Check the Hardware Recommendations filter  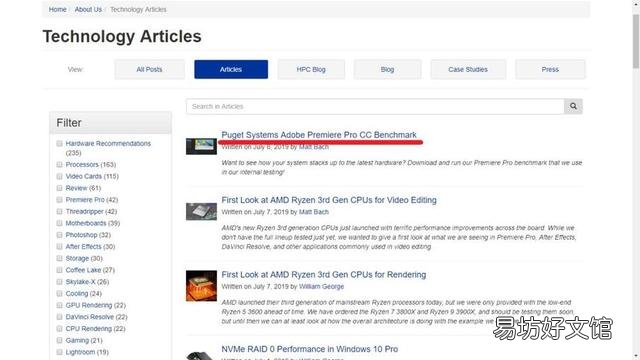coord(60,143)
